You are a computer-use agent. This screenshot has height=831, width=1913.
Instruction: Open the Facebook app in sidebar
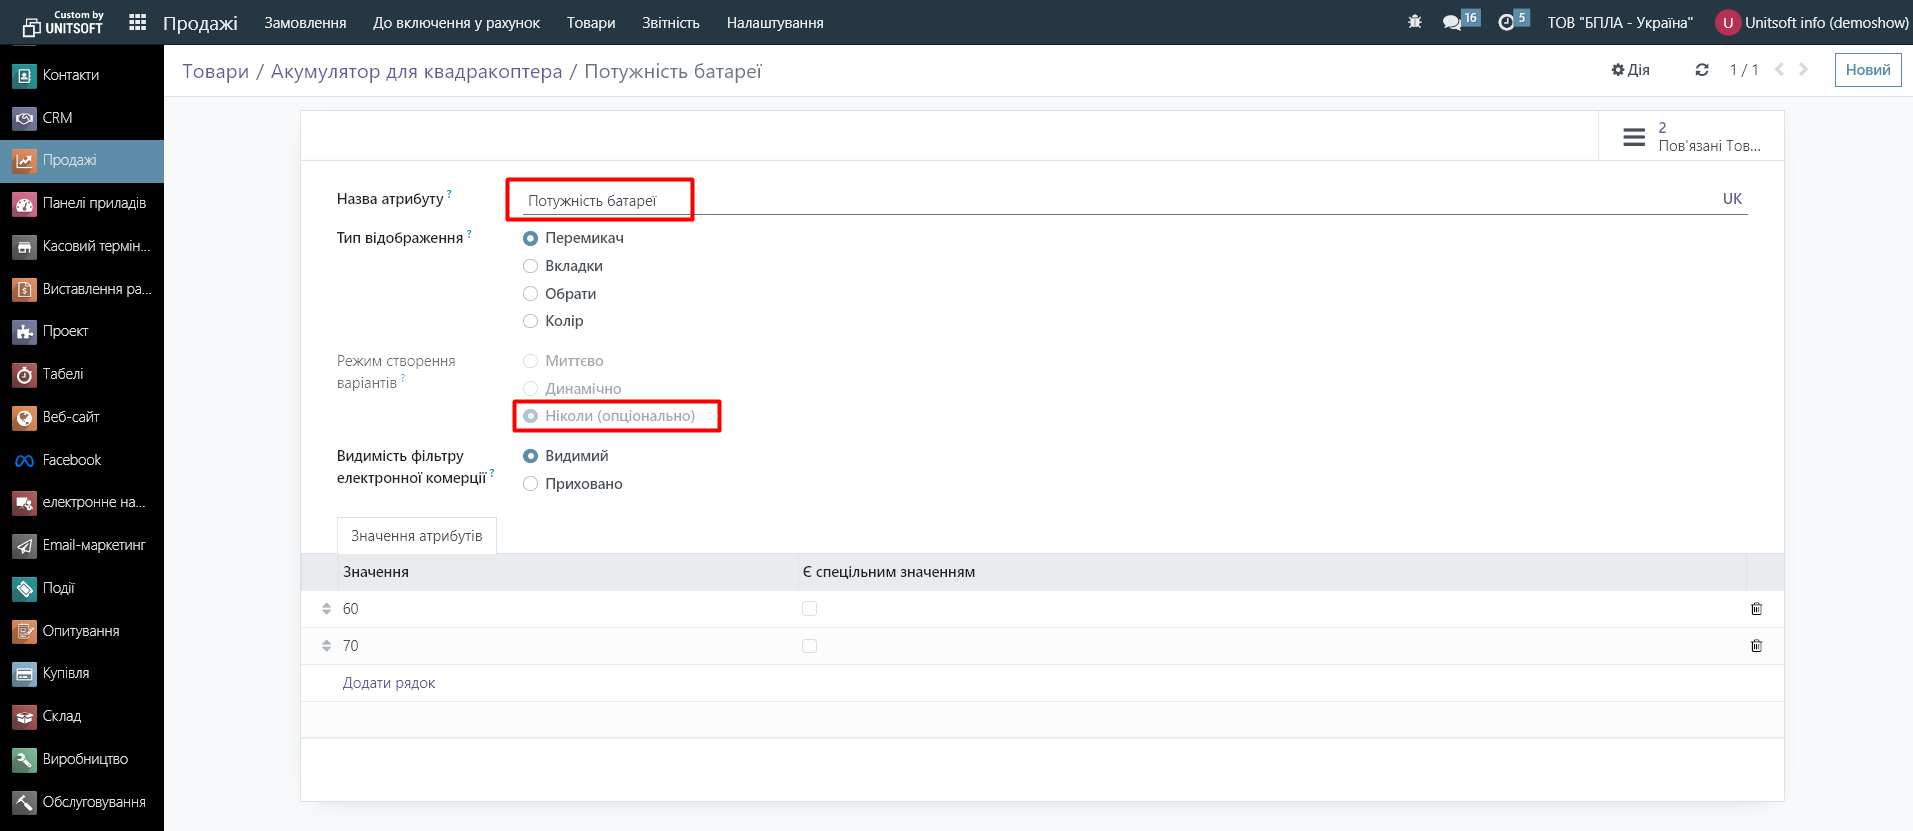(71, 460)
